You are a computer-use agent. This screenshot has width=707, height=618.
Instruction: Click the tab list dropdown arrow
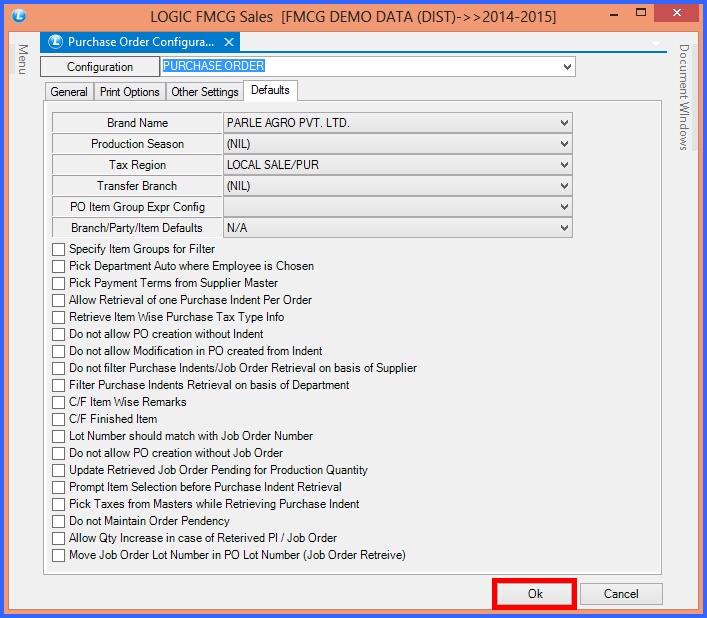pos(656,44)
